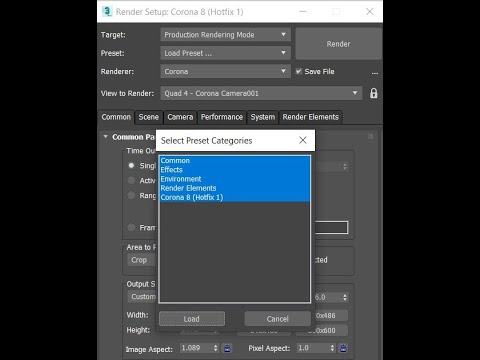Select the Environment preset category
Screen dimensions: 480x360
[235, 179]
